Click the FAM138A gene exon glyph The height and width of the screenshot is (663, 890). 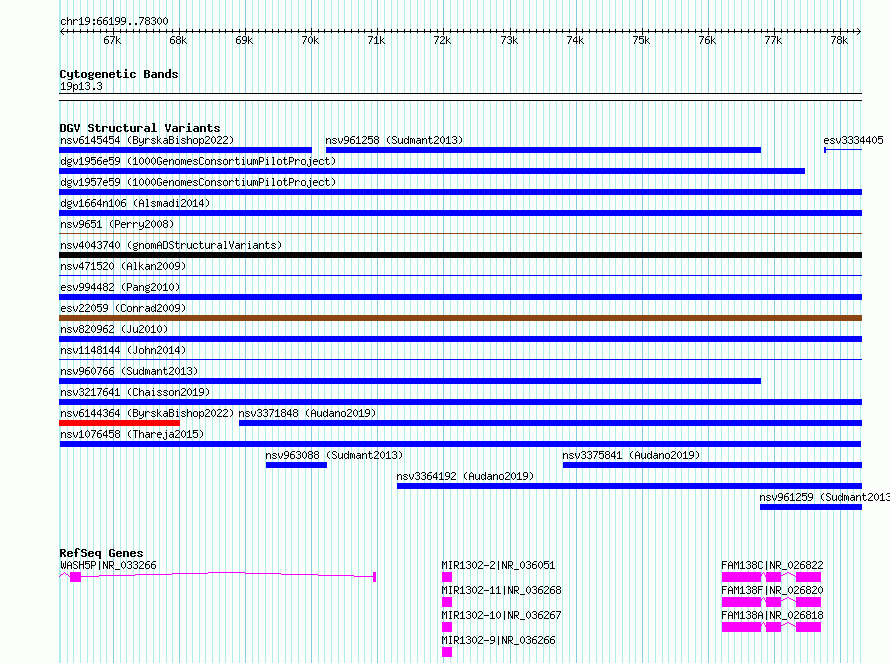pos(771,627)
